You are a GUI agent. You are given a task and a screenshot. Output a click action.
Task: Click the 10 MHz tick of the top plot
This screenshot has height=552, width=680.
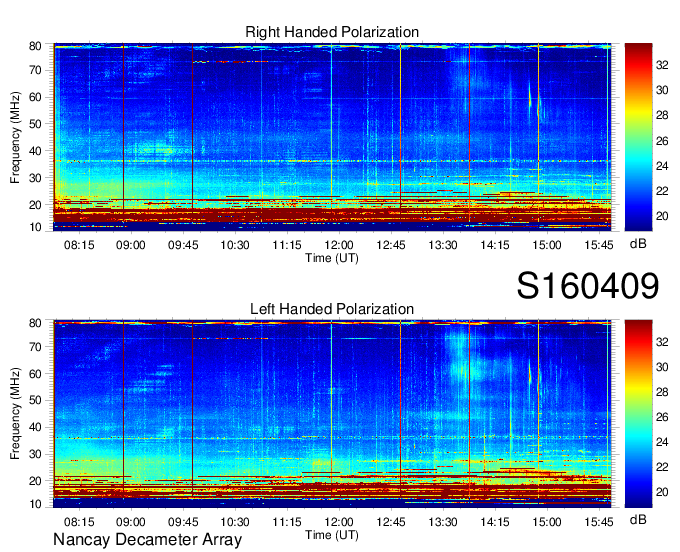click(35, 227)
